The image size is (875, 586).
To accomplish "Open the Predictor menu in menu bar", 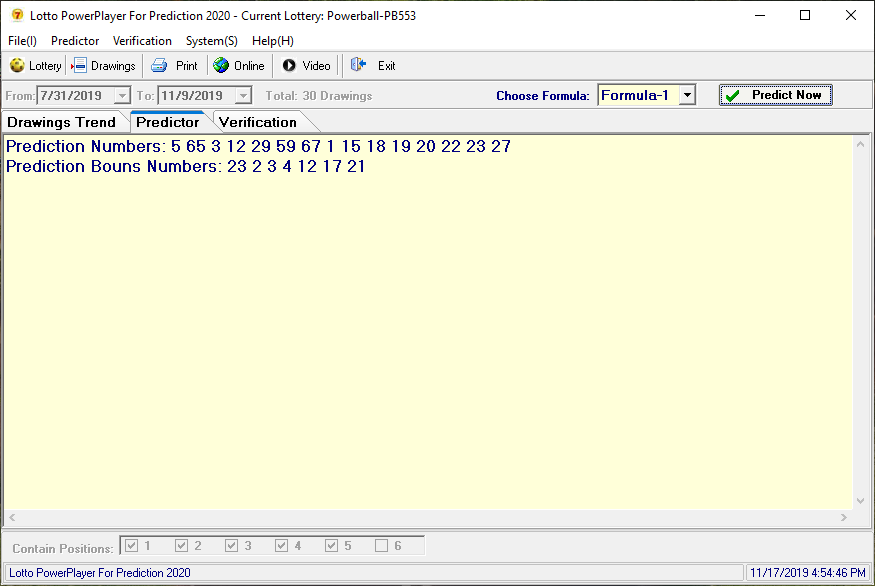I will click(x=75, y=41).
